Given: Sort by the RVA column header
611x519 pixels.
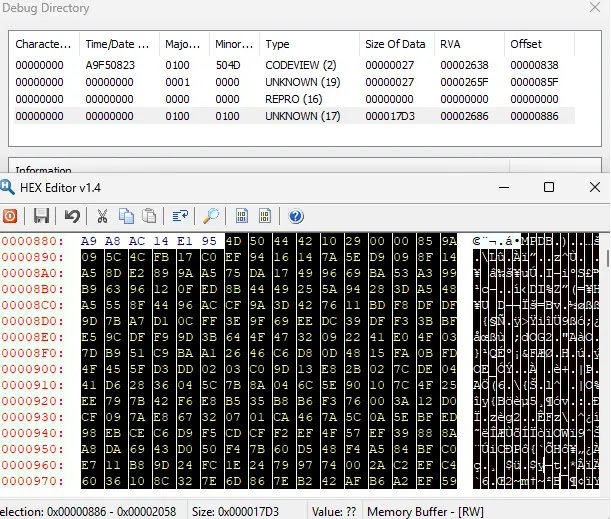Looking at the screenshot, I should (x=469, y=44).
